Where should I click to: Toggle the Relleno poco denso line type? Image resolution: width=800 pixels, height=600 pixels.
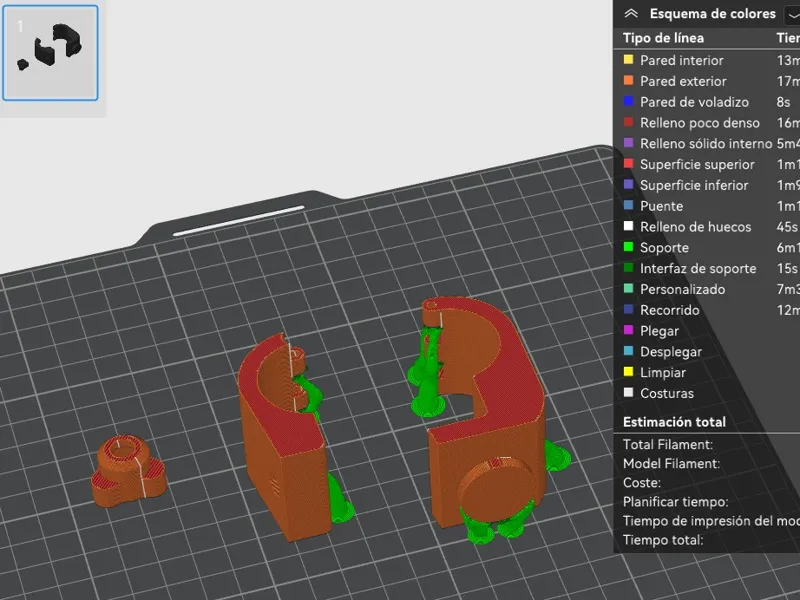pyautogui.click(x=699, y=123)
